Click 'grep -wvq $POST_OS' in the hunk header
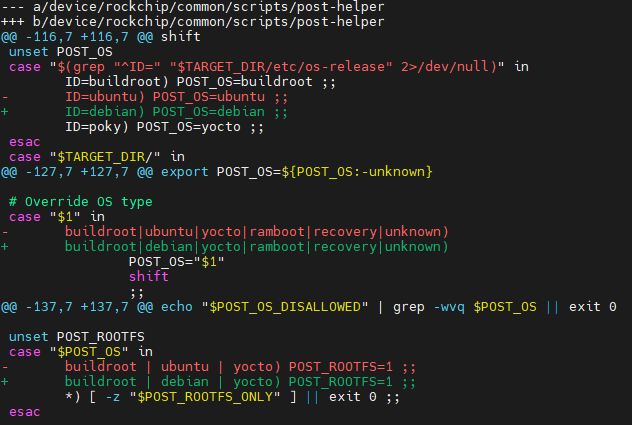 [465, 307]
